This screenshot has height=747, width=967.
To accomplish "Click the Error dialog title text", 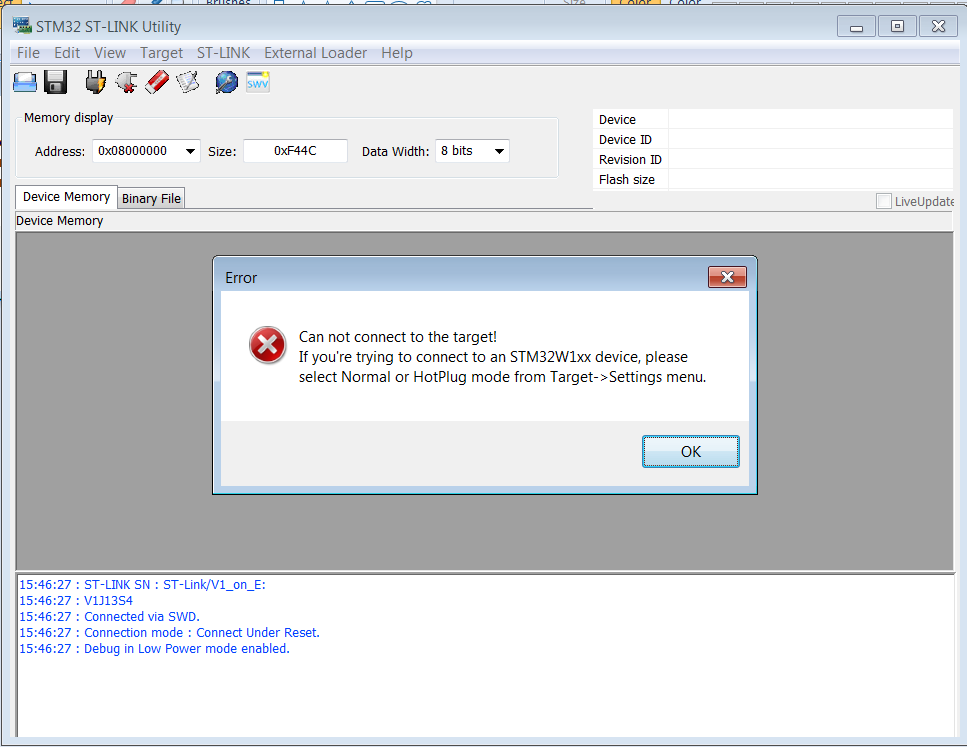I will (x=241, y=278).
